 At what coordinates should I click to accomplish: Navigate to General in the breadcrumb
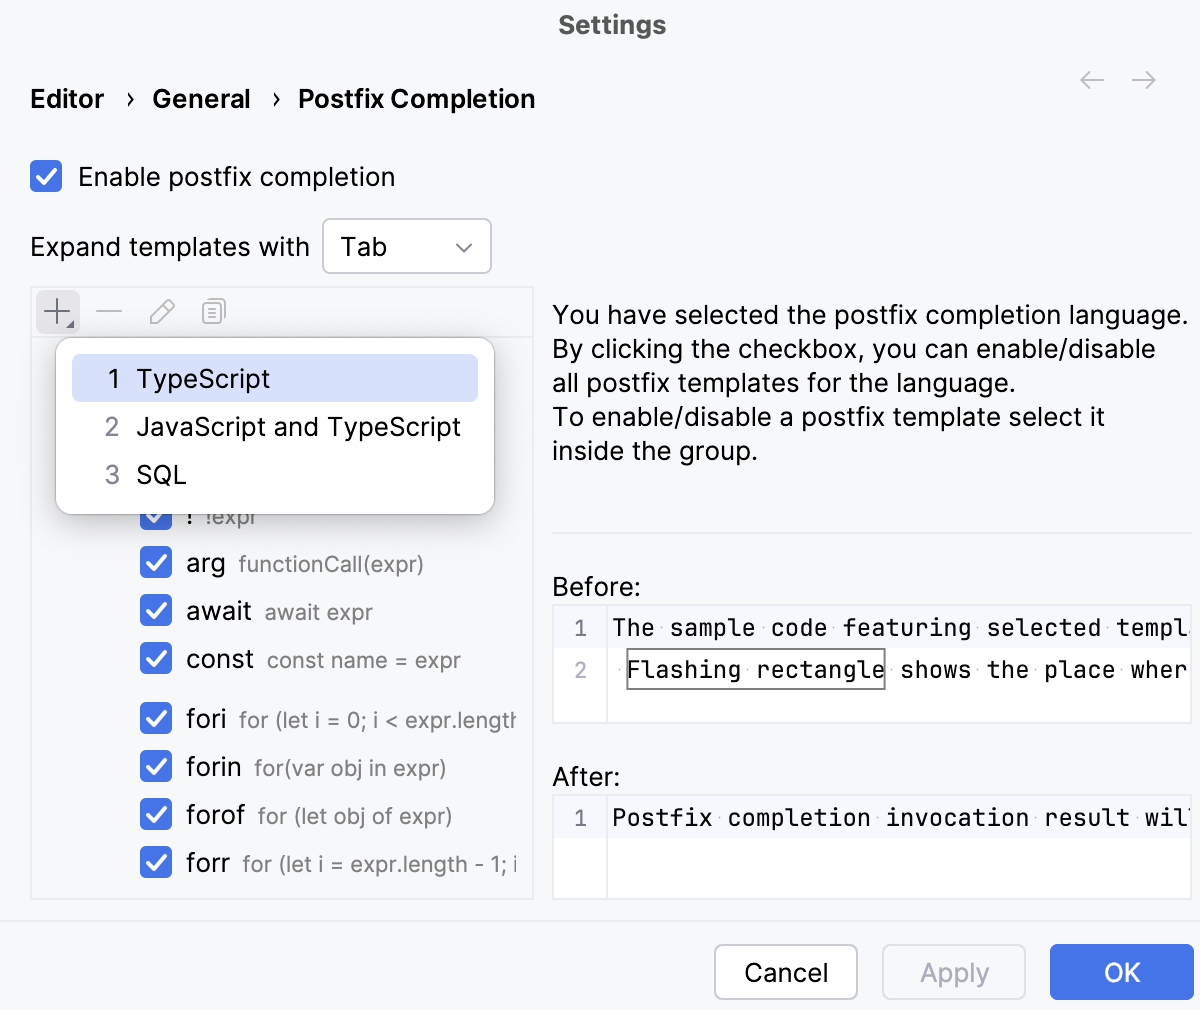point(201,99)
